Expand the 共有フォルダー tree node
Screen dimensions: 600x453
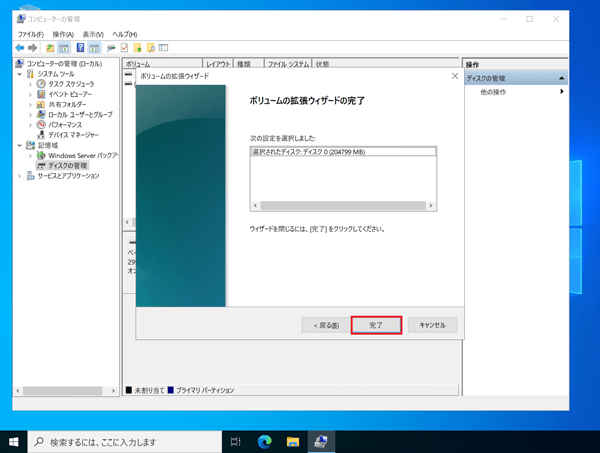coord(30,104)
